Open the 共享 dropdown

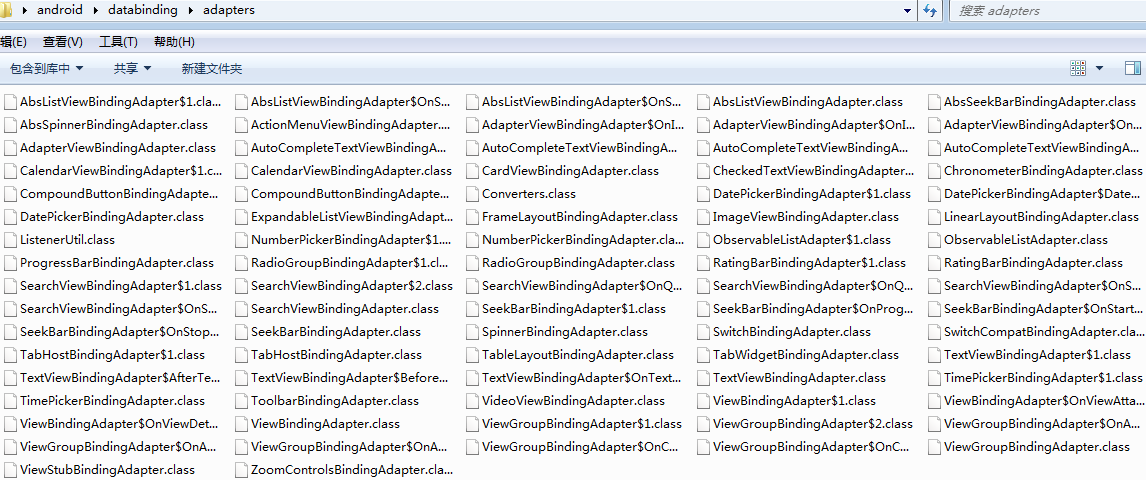tap(132, 68)
